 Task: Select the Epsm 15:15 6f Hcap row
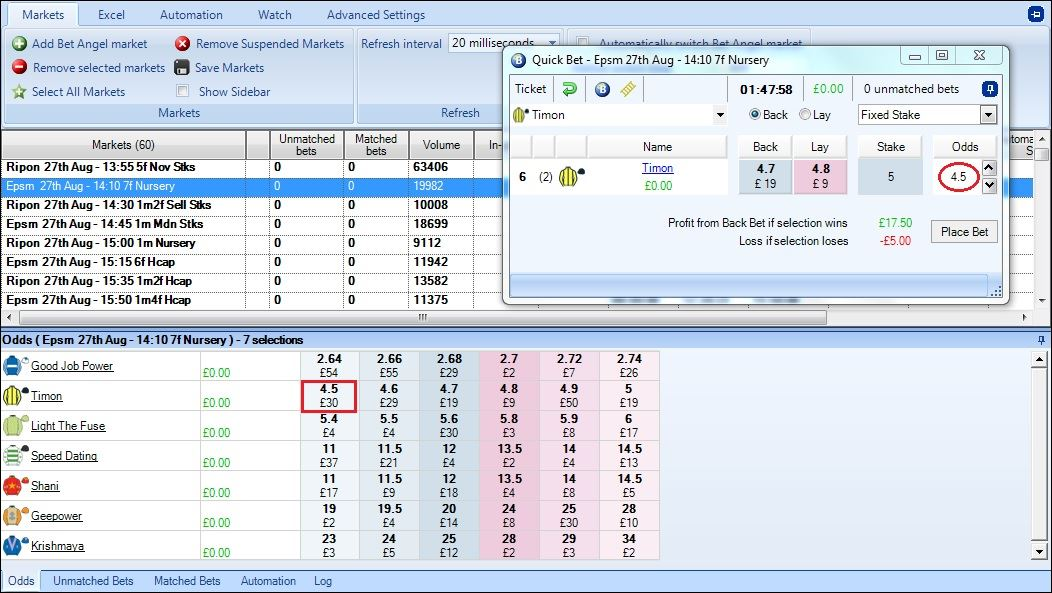click(254, 262)
